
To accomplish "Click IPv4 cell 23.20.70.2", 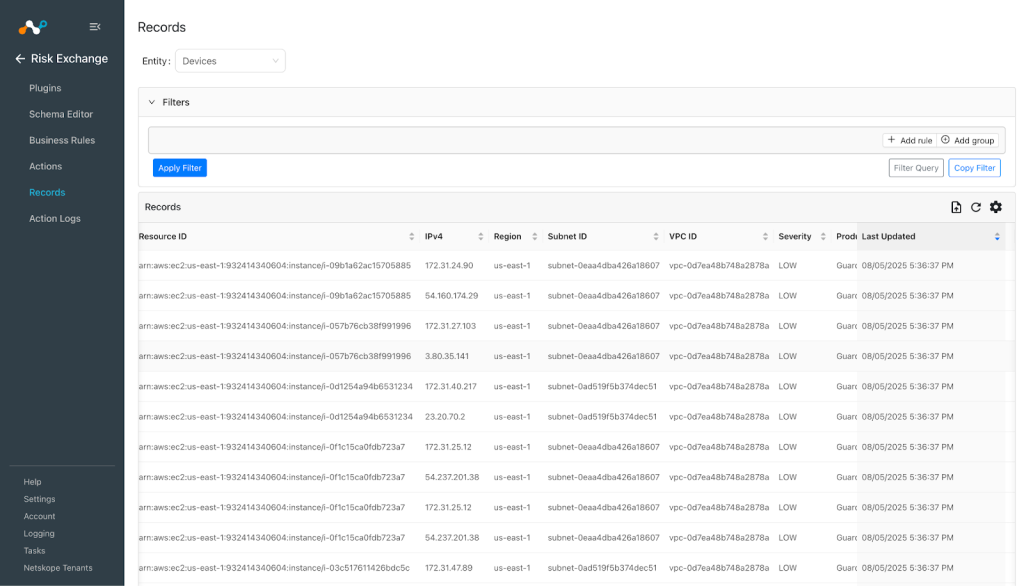I will pyautogui.click(x=445, y=417).
